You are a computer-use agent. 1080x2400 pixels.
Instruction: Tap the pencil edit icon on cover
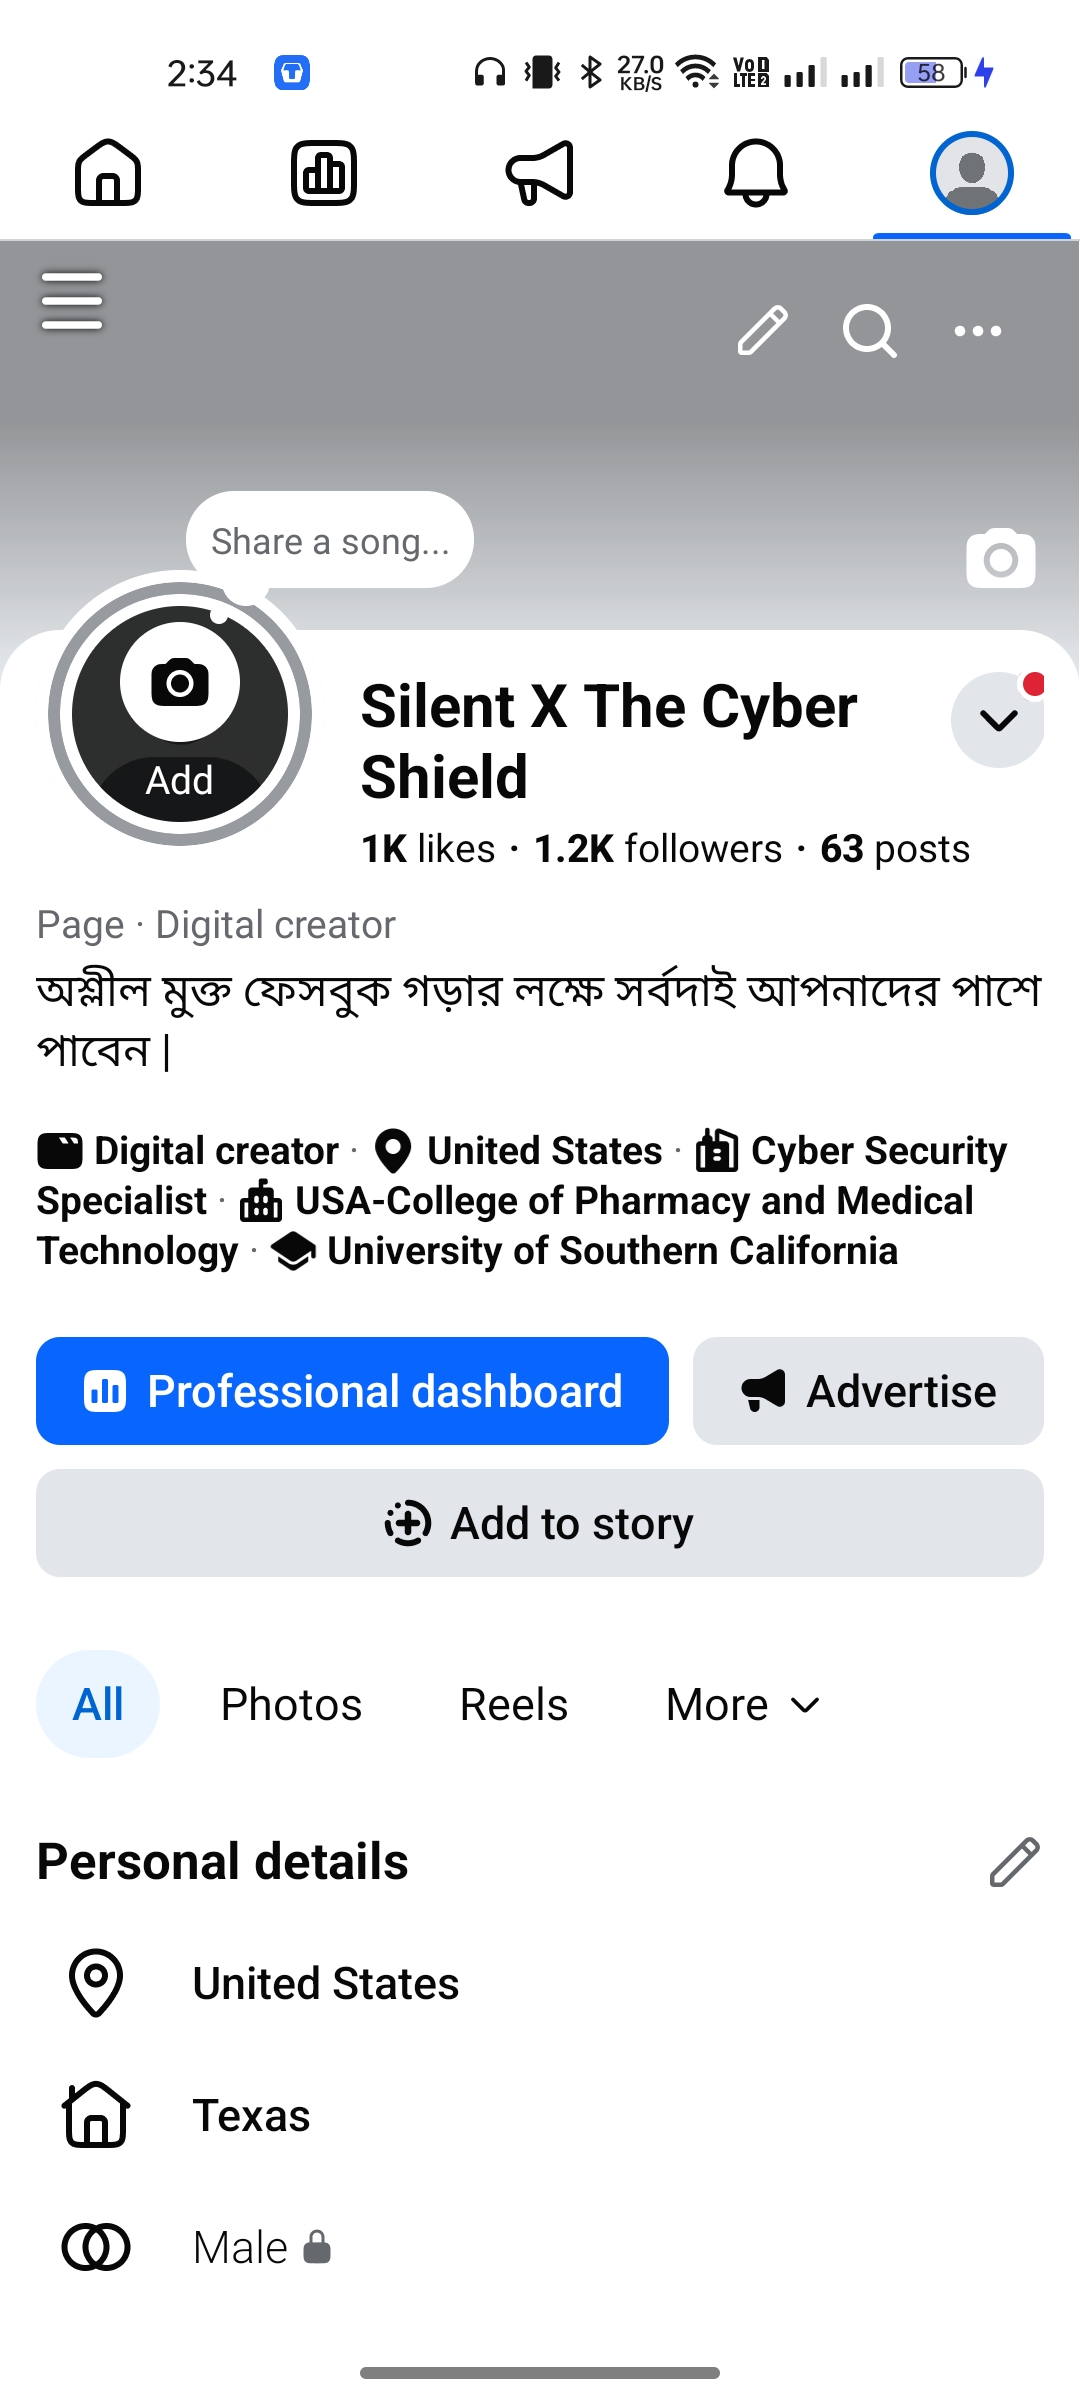pyautogui.click(x=763, y=331)
